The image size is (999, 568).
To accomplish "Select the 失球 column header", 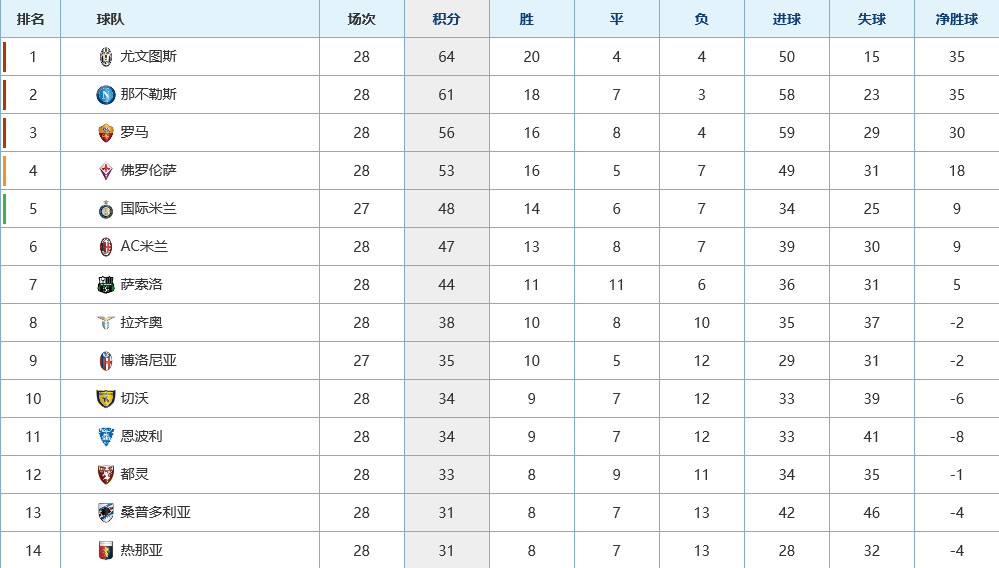I will (x=872, y=19).
